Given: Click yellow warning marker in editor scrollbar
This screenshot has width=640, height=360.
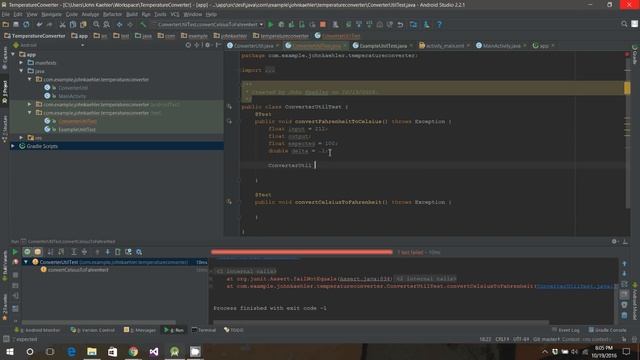Looking at the screenshot, I should [x=627, y=88].
